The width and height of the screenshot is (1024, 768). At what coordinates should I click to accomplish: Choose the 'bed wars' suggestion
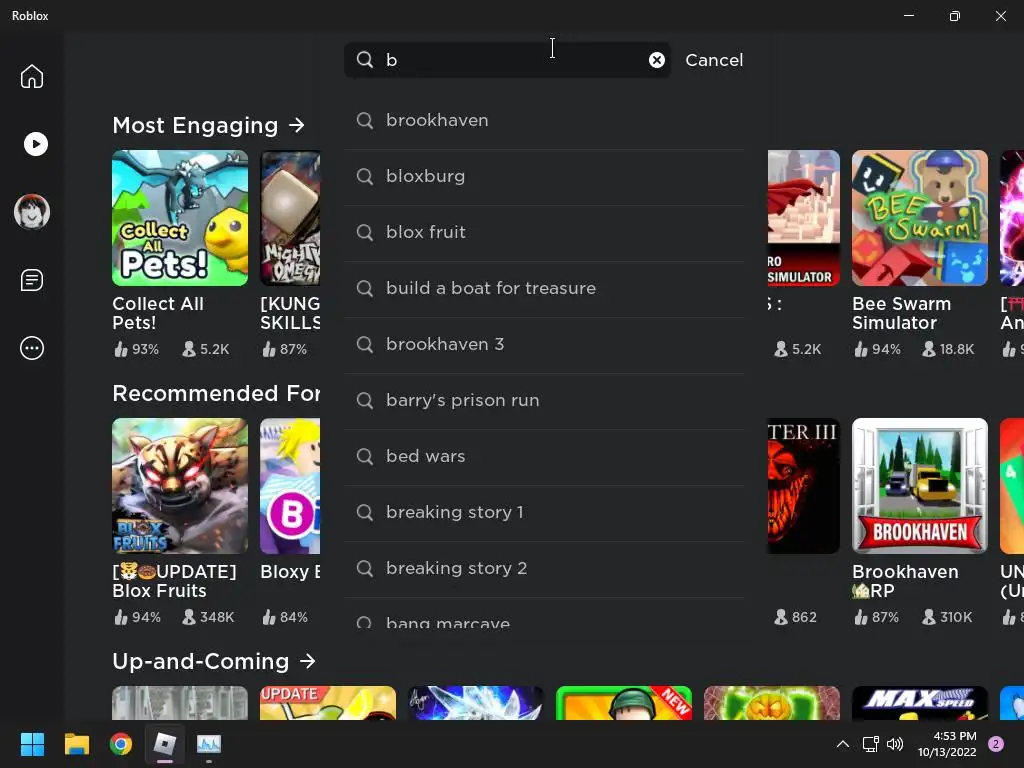[544, 457]
